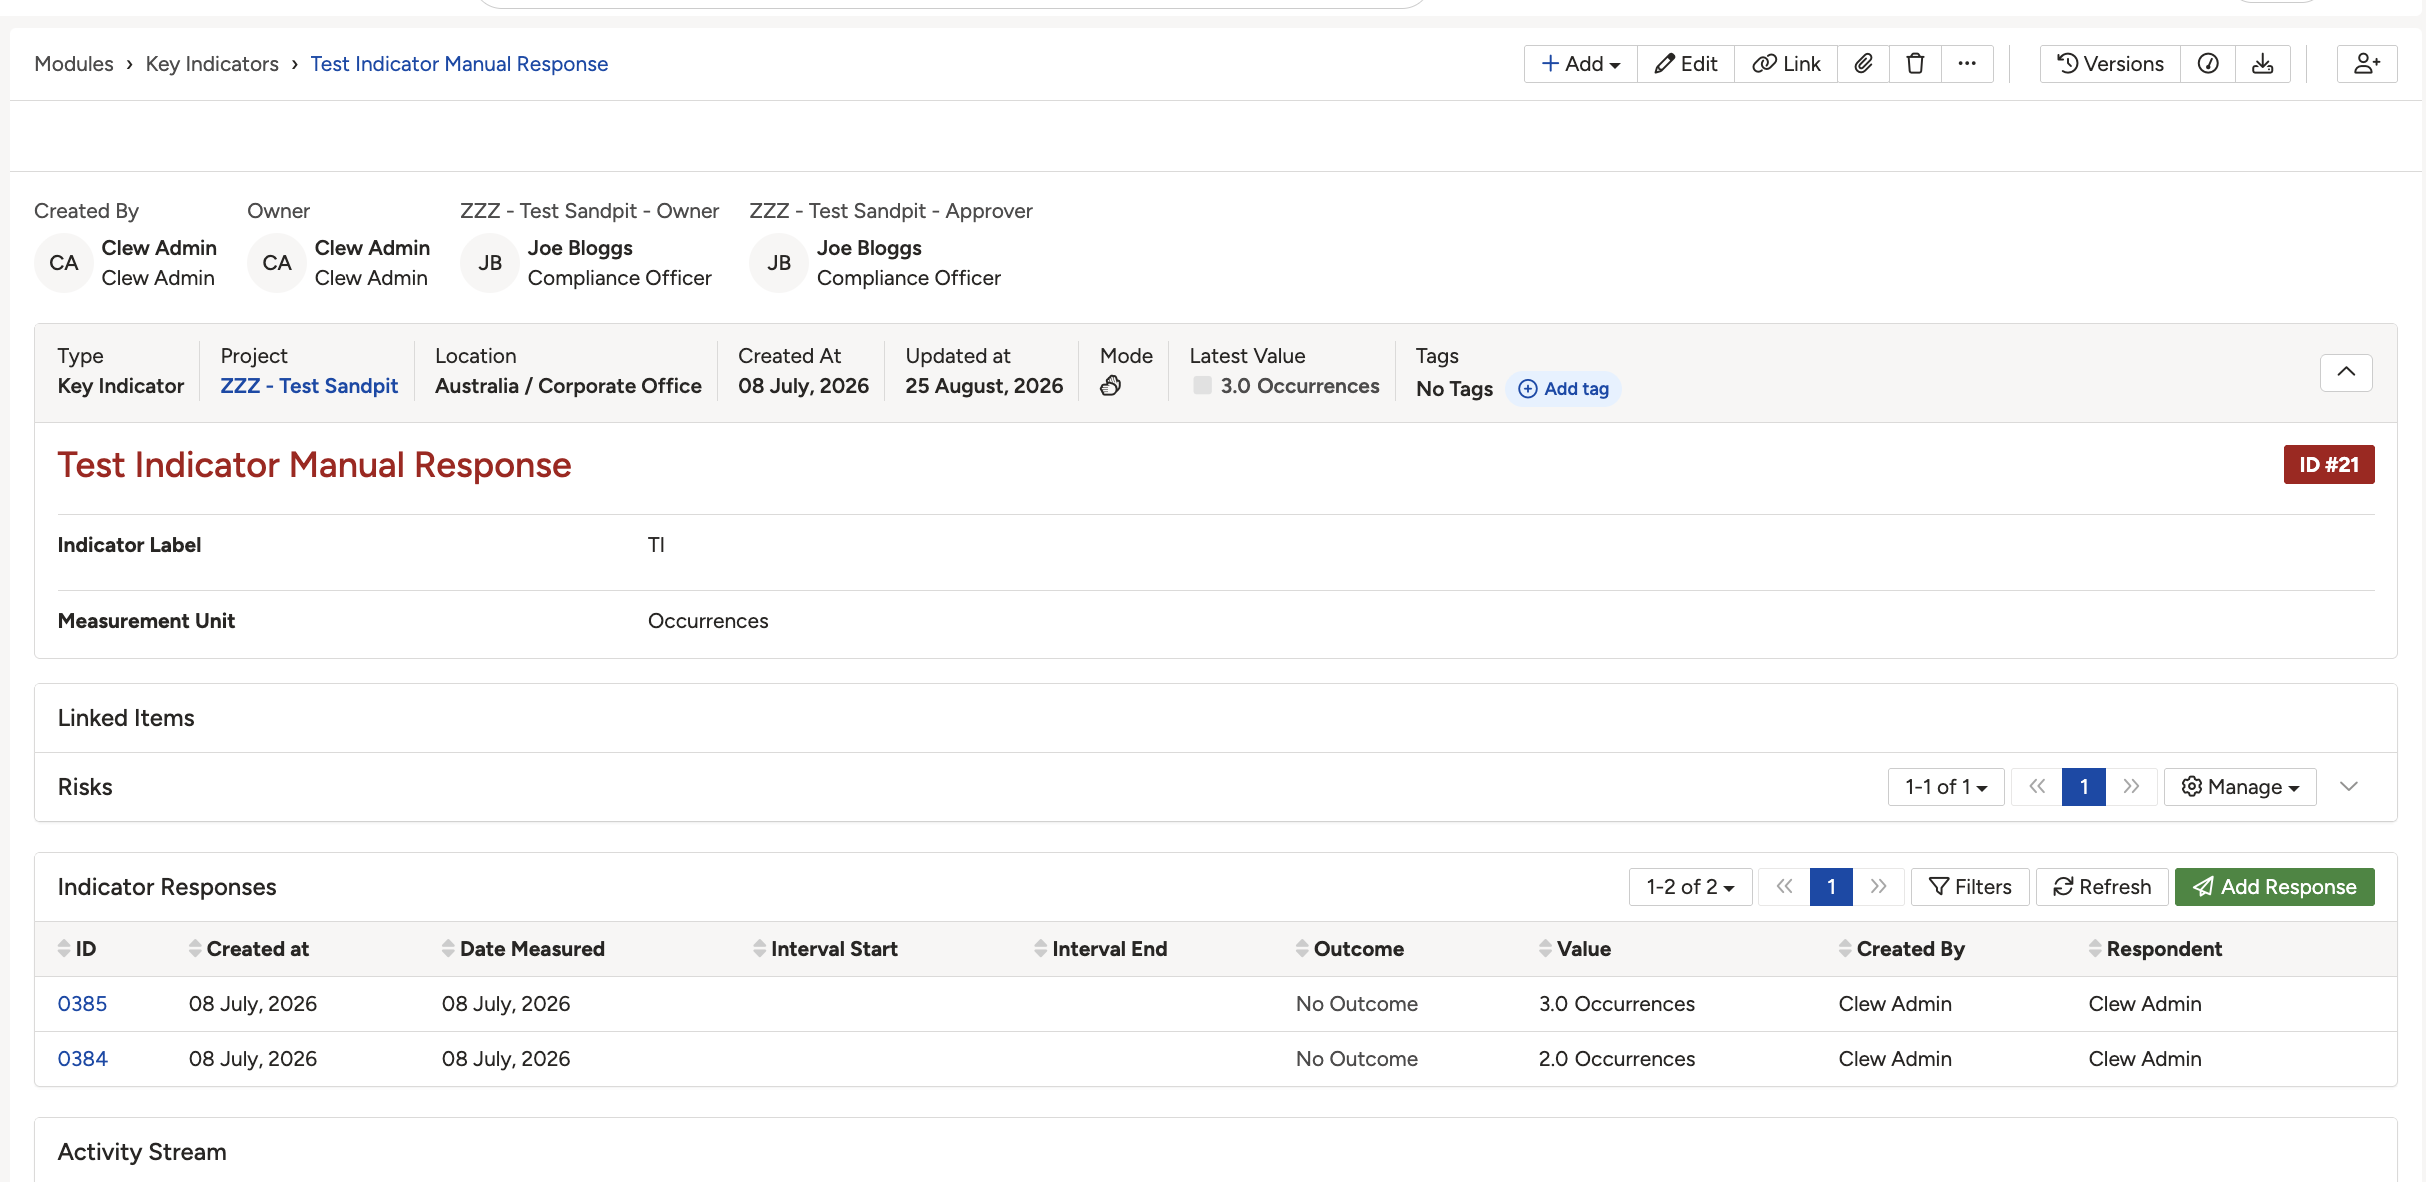
Task: Click Add tag button
Action: pos(1564,389)
